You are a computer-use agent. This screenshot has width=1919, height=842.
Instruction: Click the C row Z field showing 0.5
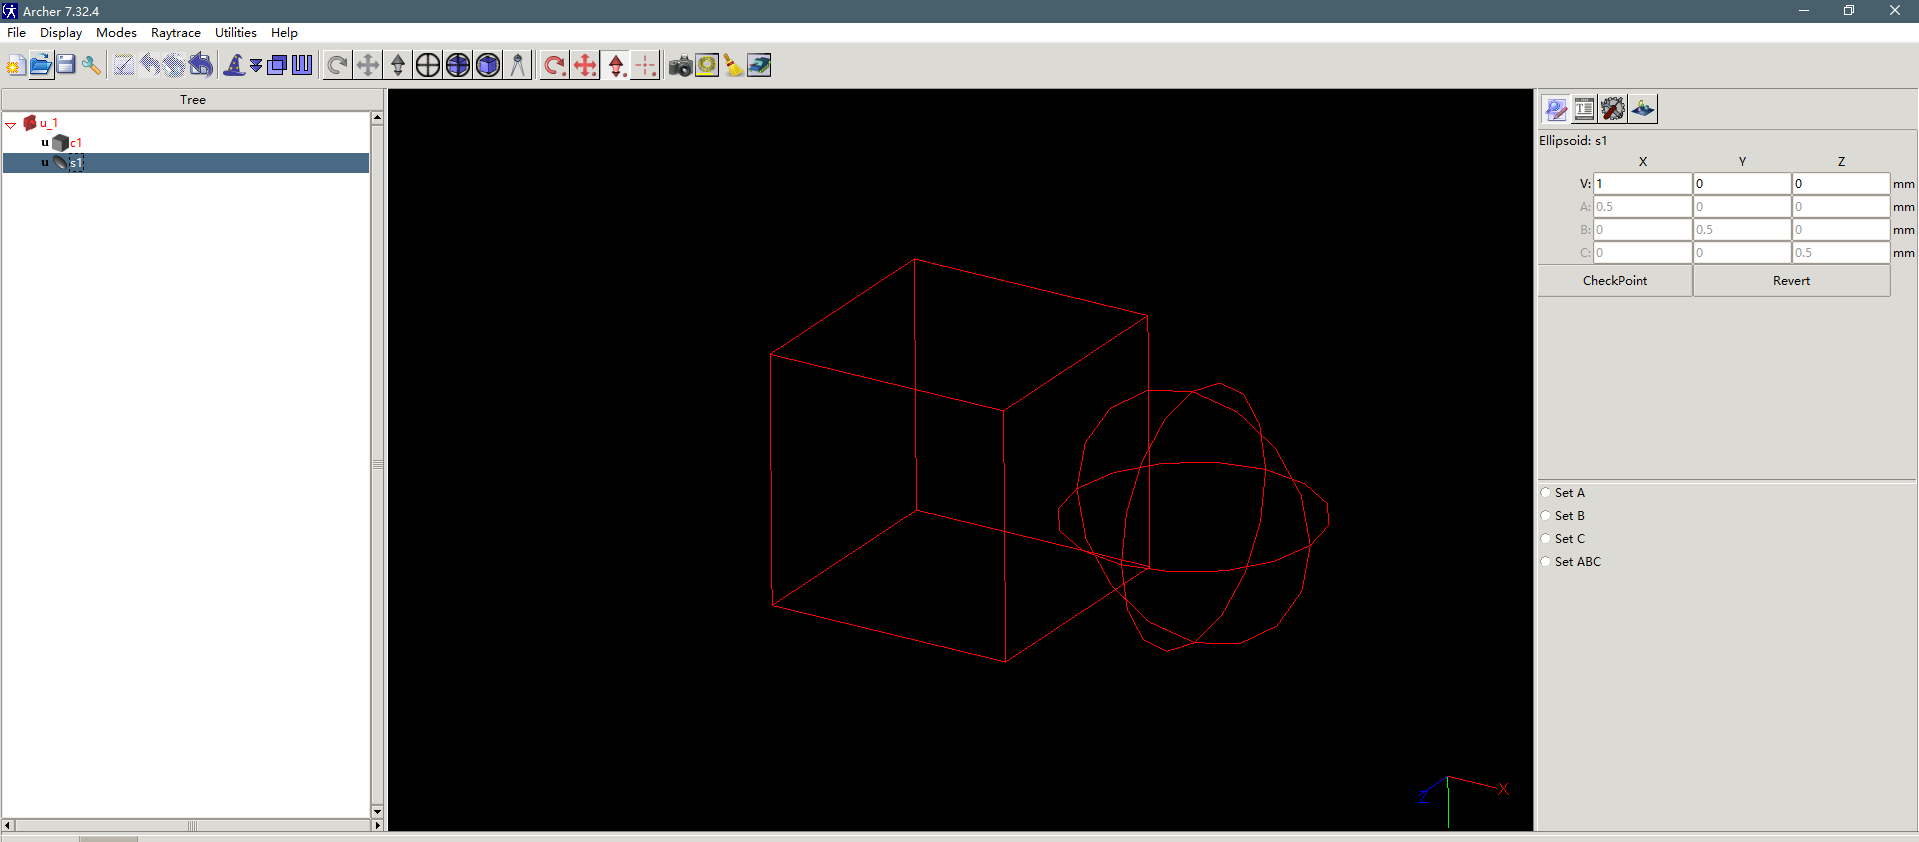[1841, 253]
